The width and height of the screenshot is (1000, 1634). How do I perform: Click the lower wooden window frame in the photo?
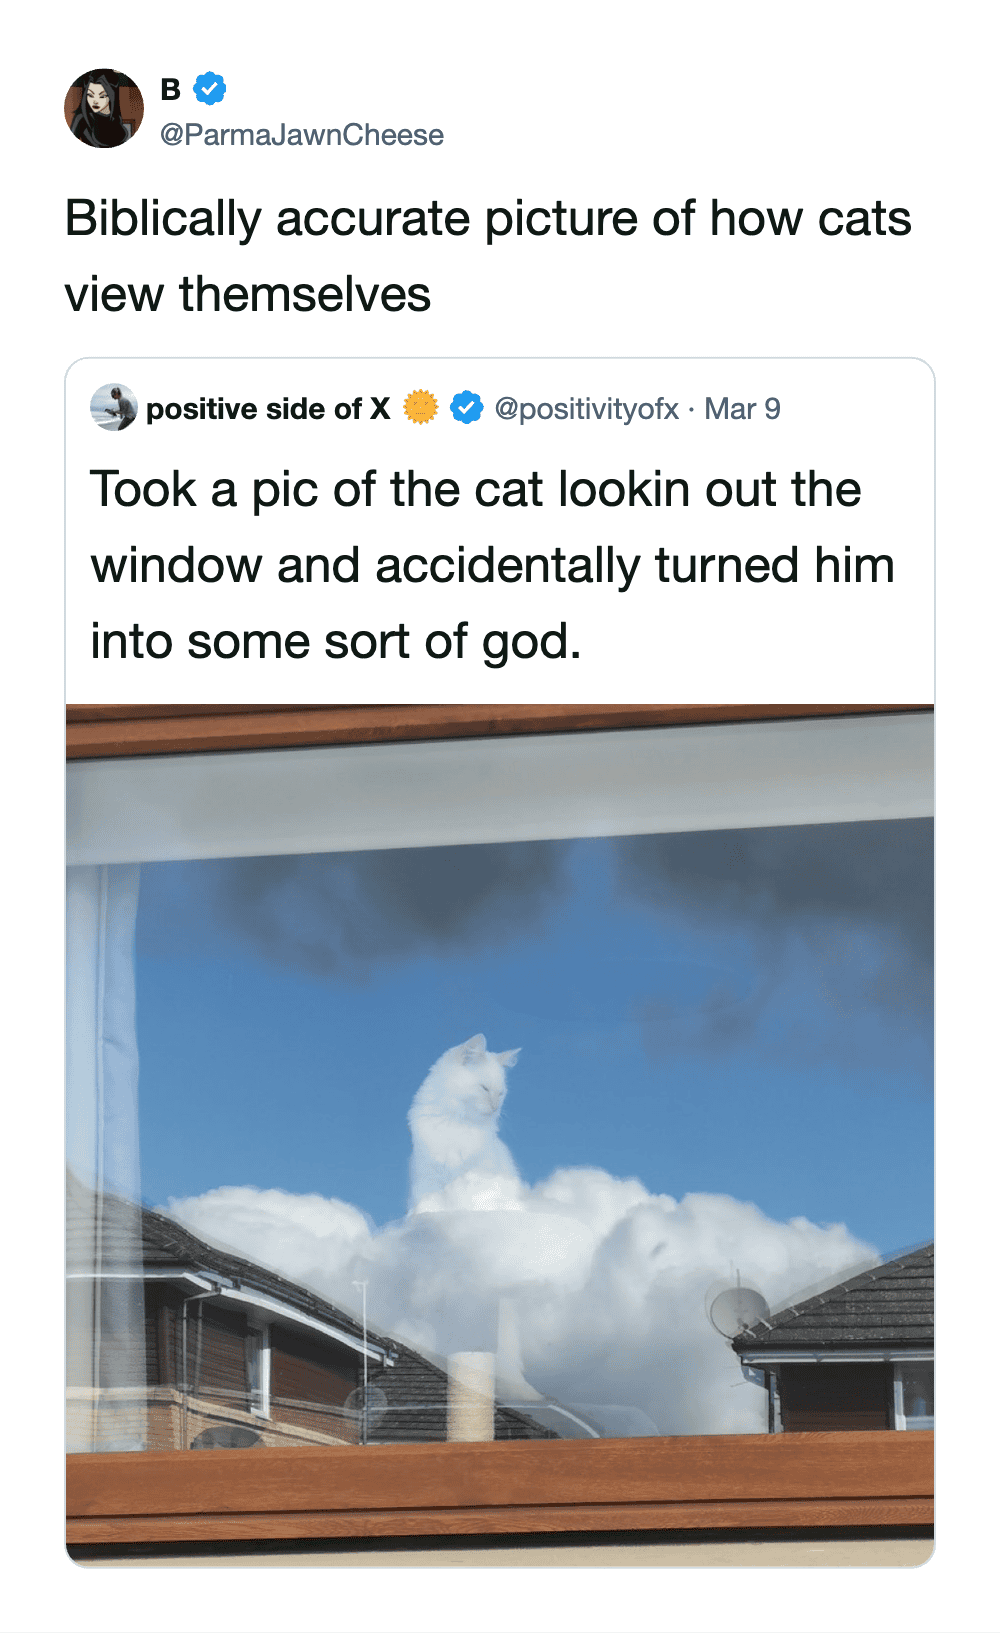[x=500, y=1490]
